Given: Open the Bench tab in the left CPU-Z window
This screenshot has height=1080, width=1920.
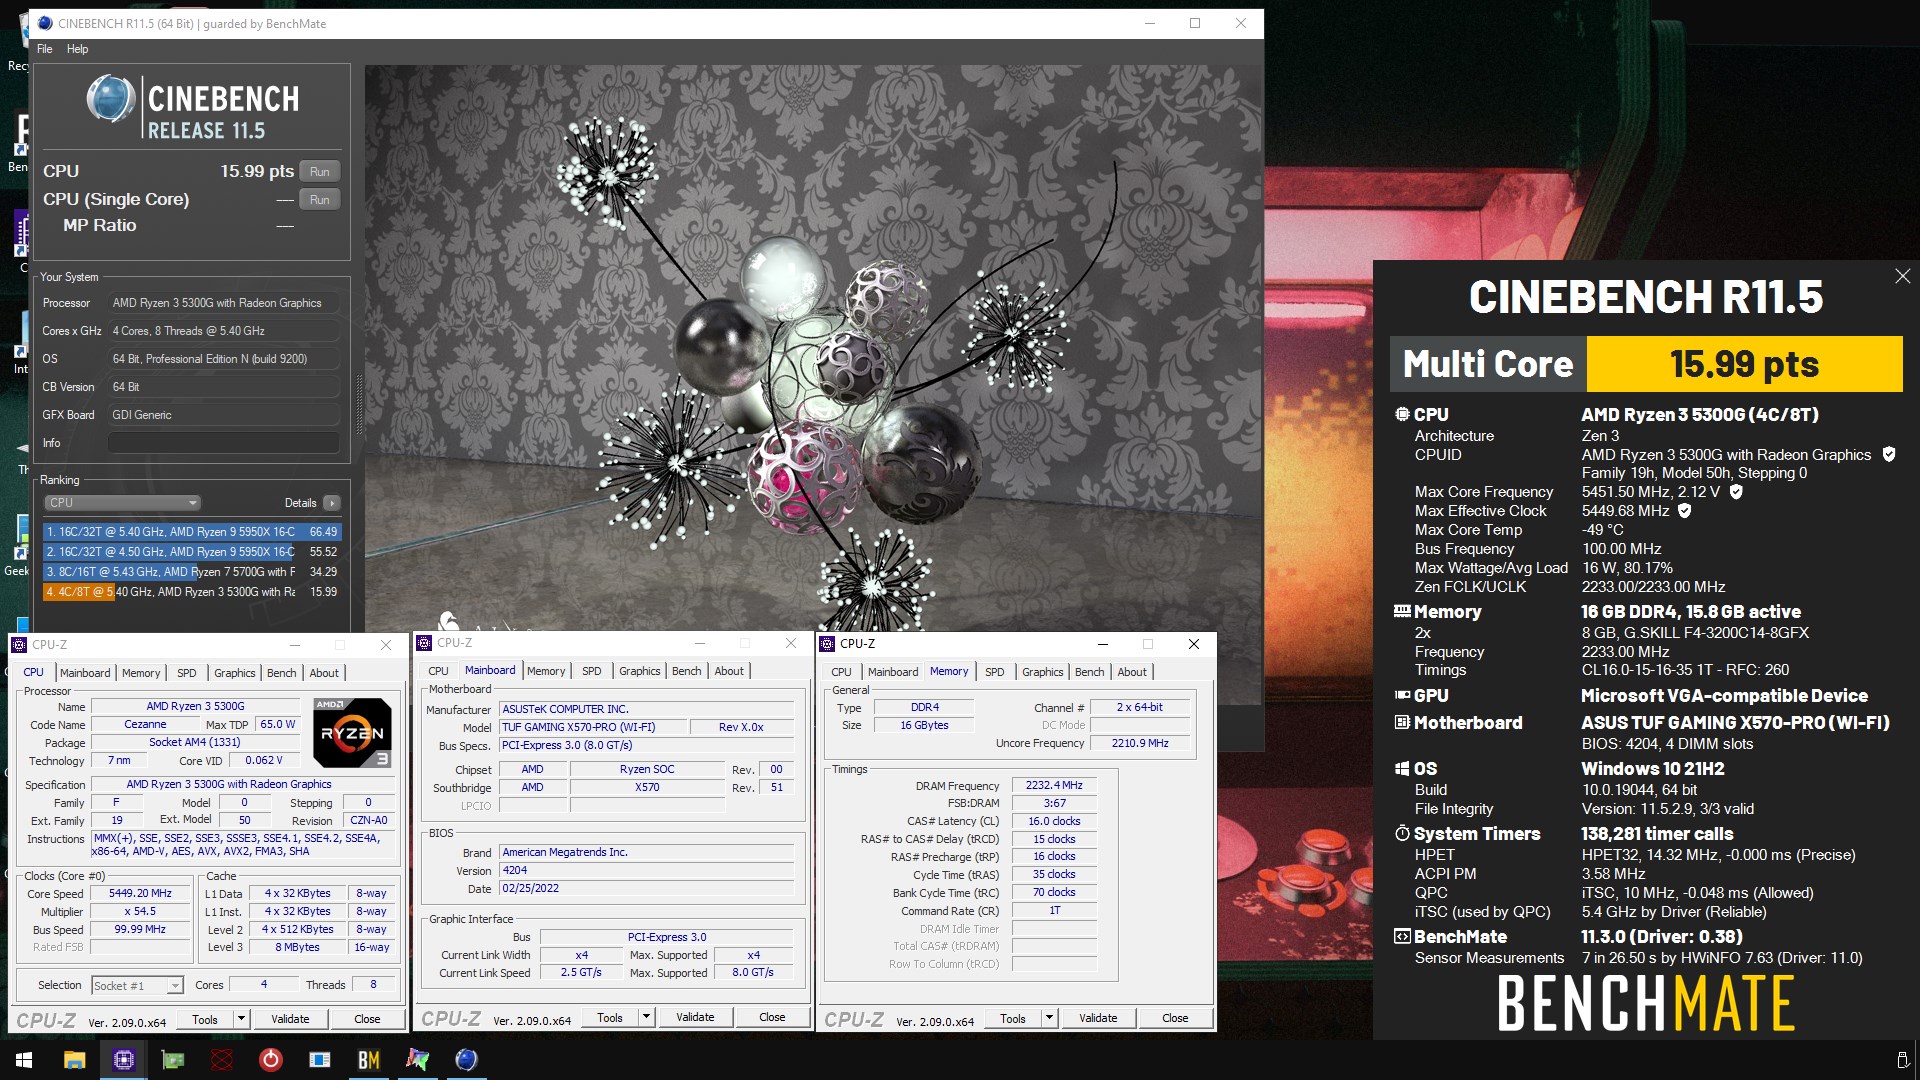Looking at the screenshot, I should (x=282, y=673).
